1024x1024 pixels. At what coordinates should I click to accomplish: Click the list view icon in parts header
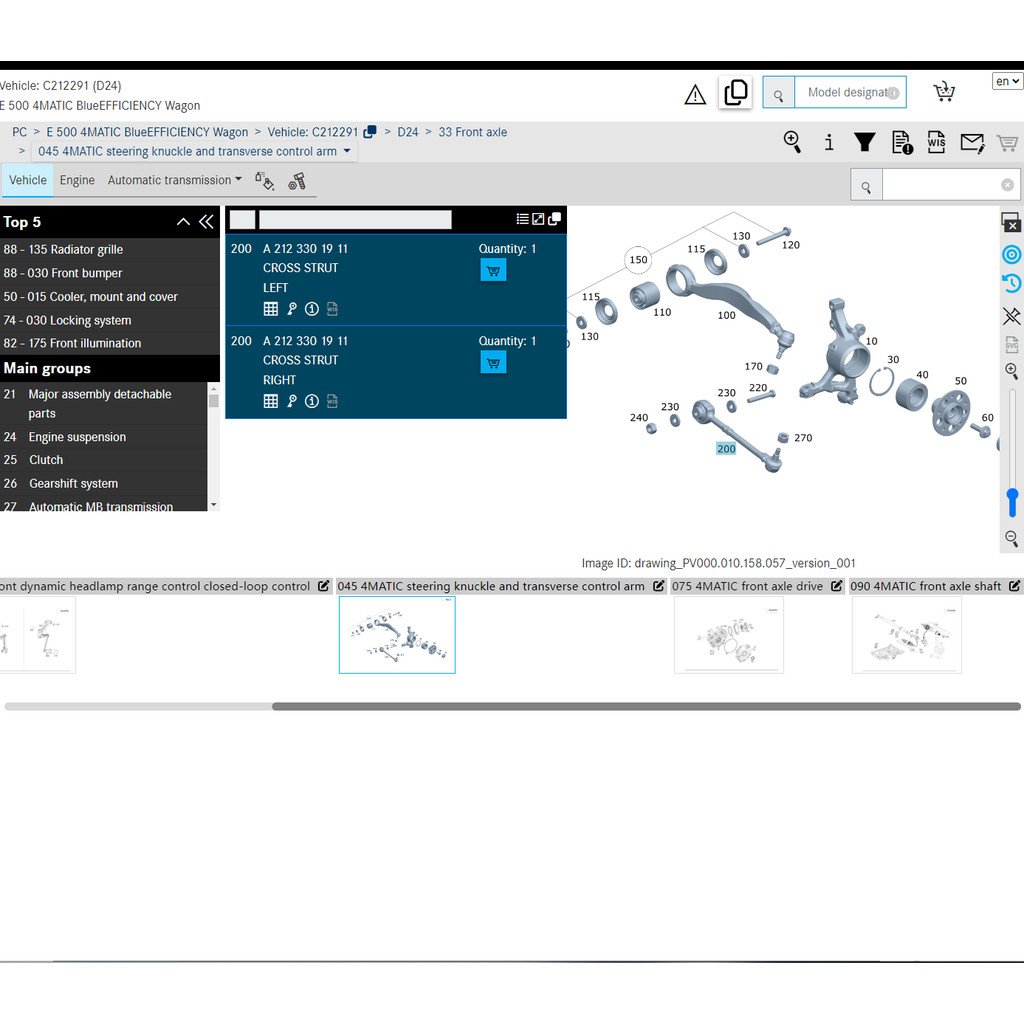[522, 219]
